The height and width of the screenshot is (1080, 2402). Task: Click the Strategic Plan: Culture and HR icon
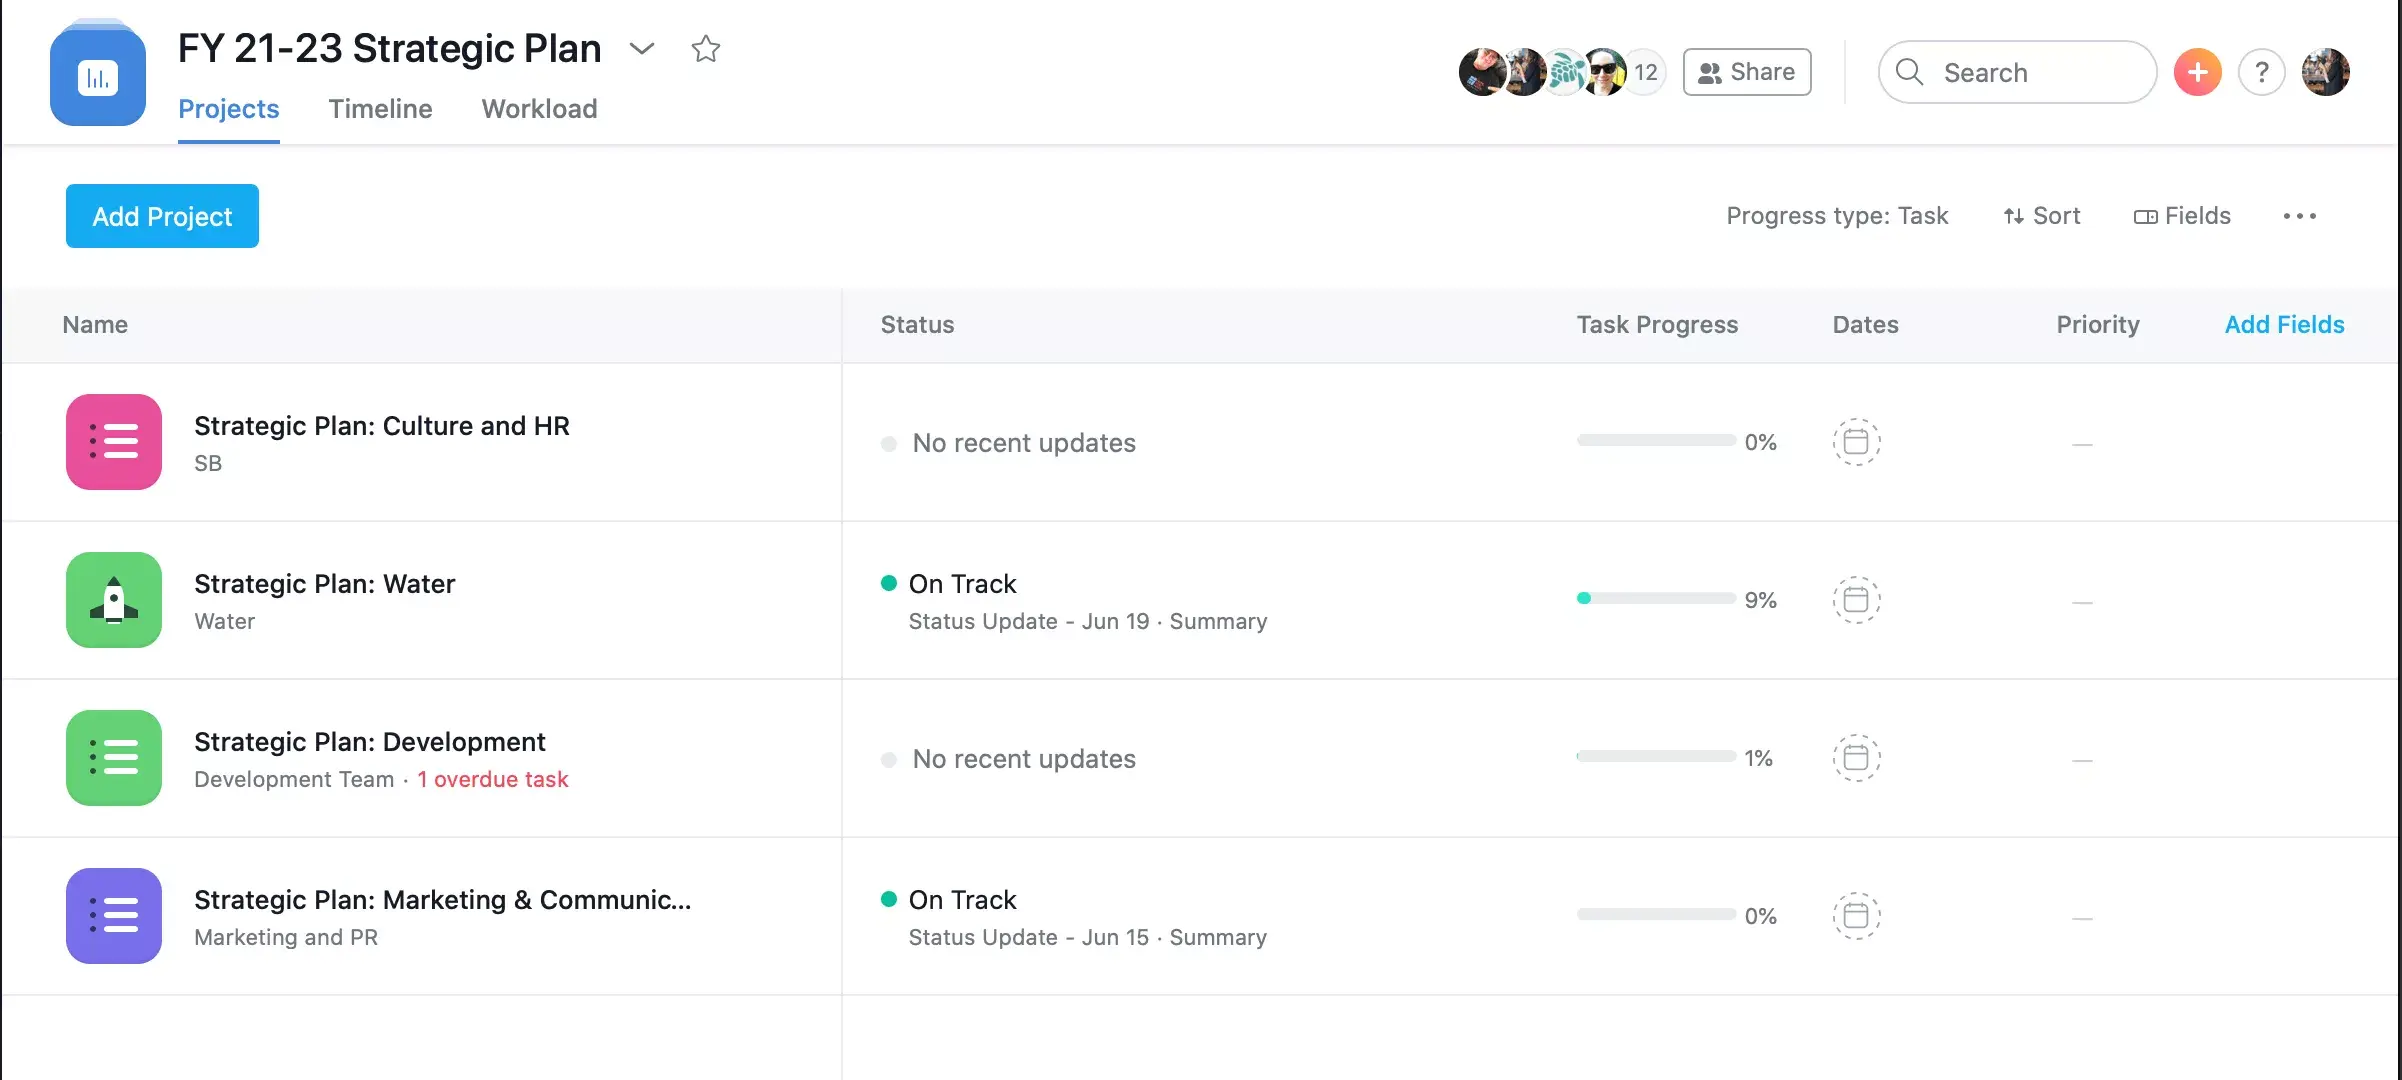click(113, 441)
